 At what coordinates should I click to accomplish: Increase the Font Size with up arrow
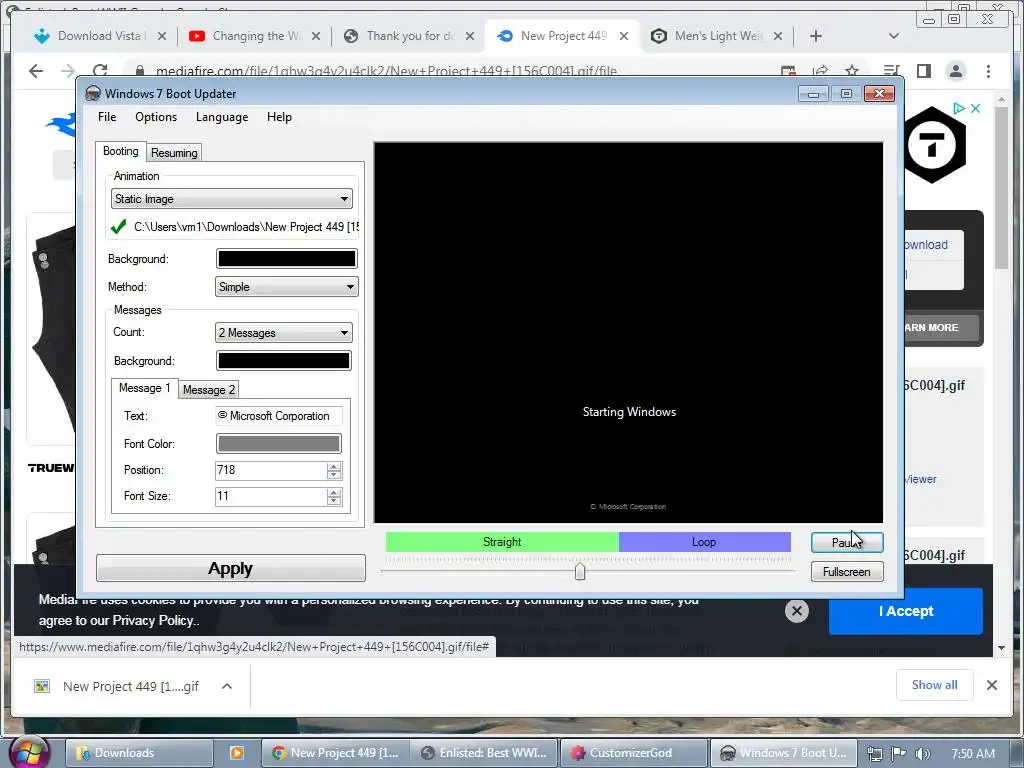(x=334, y=492)
